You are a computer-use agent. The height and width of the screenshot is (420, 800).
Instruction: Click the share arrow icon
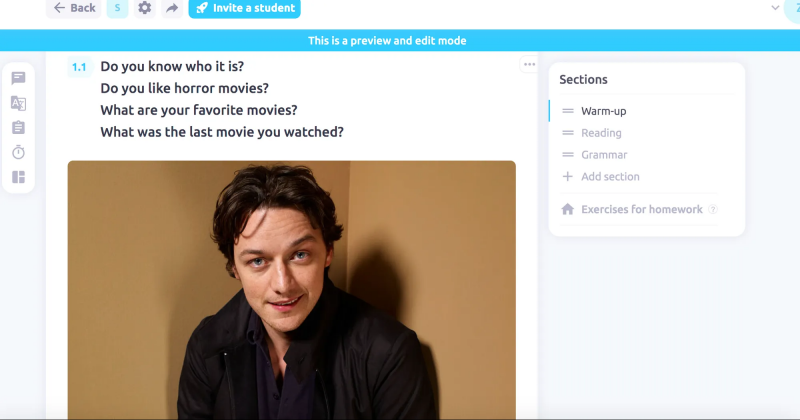(x=172, y=8)
